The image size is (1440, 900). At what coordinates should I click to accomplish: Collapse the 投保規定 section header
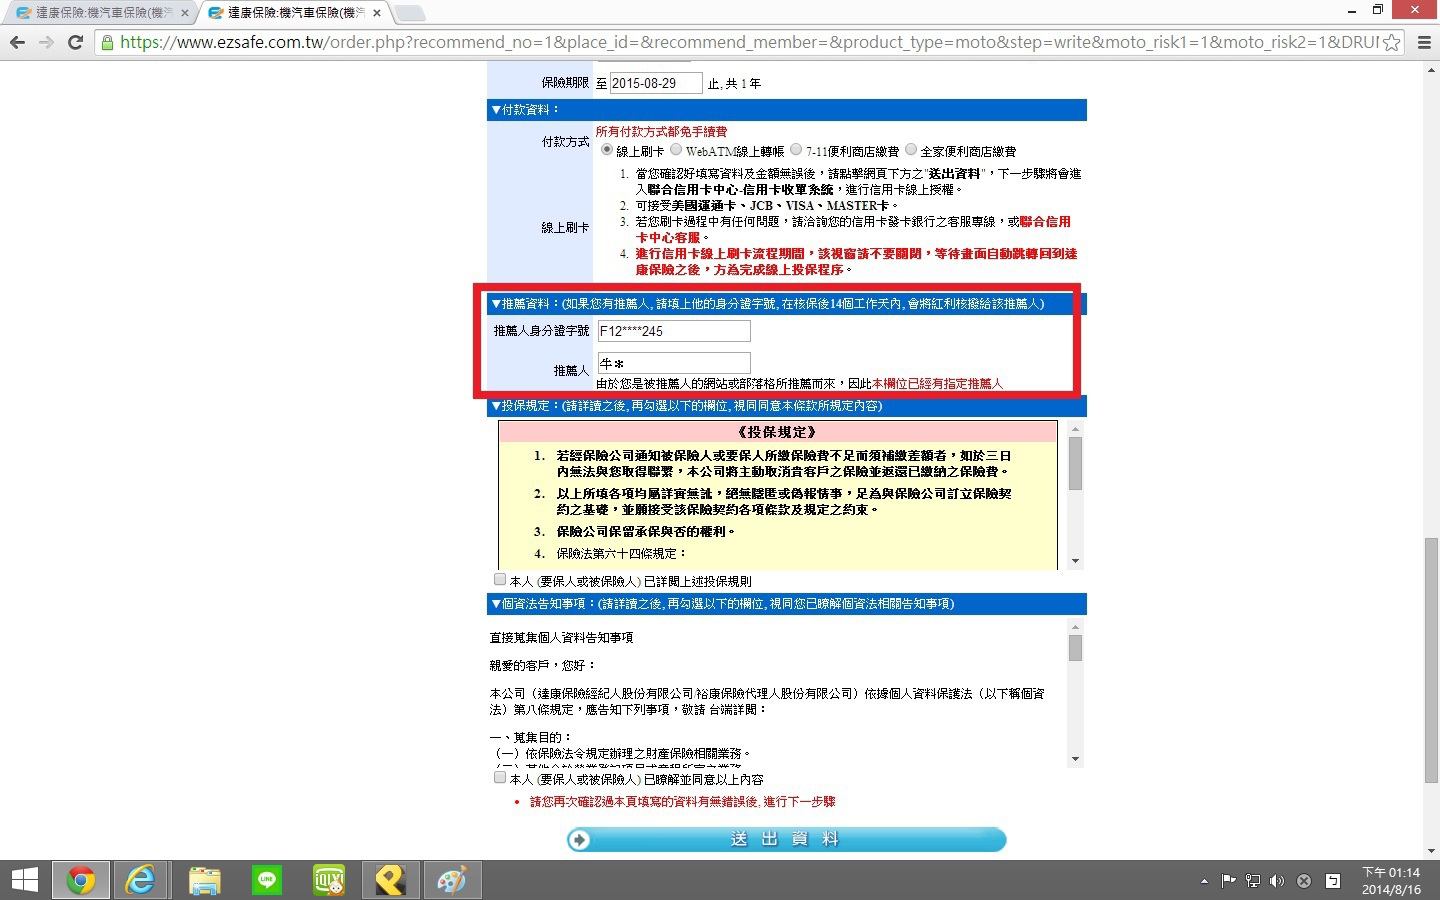click(787, 406)
